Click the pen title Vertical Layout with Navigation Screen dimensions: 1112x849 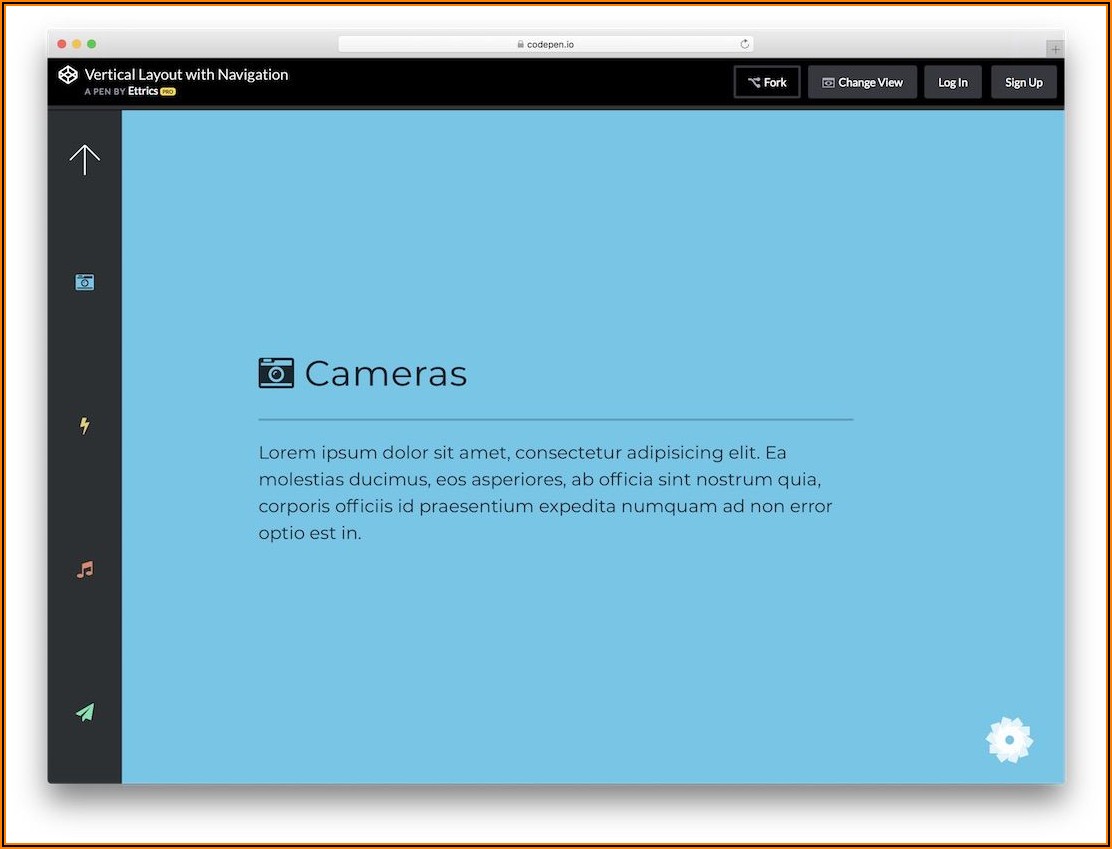pyautogui.click(x=186, y=74)
